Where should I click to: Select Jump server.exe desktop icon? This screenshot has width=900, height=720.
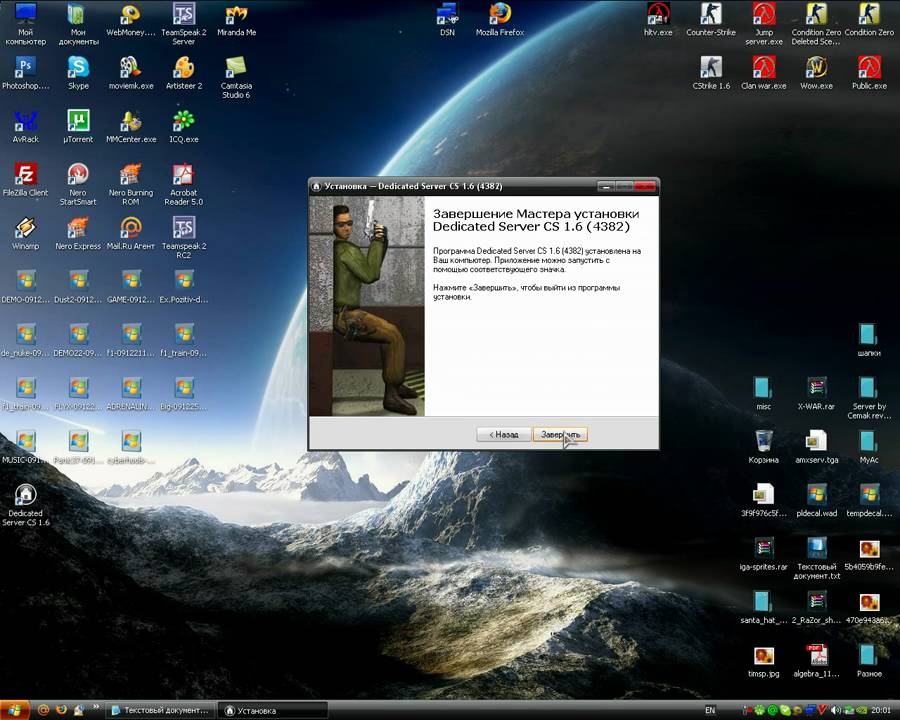coord(763,24)
